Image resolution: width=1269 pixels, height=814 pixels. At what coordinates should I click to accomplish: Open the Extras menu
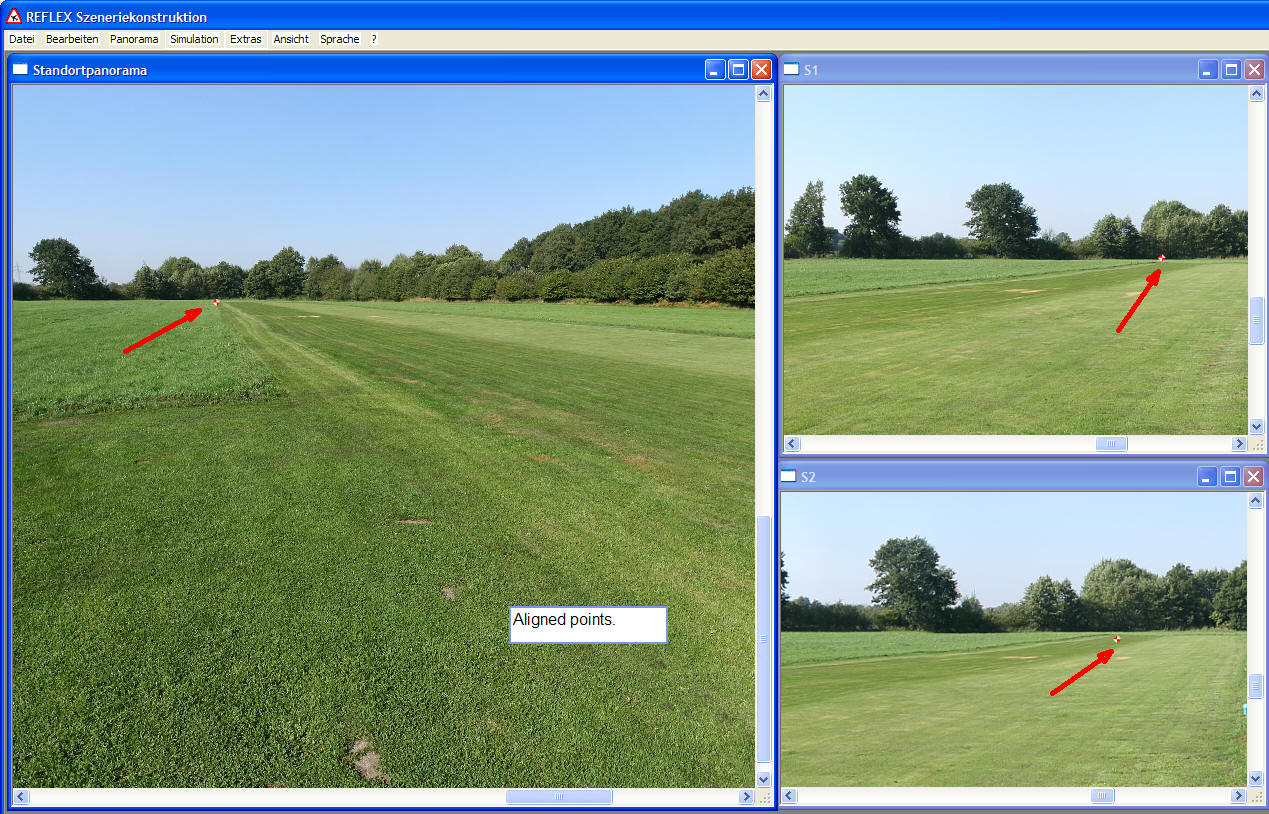pos(246,39)
